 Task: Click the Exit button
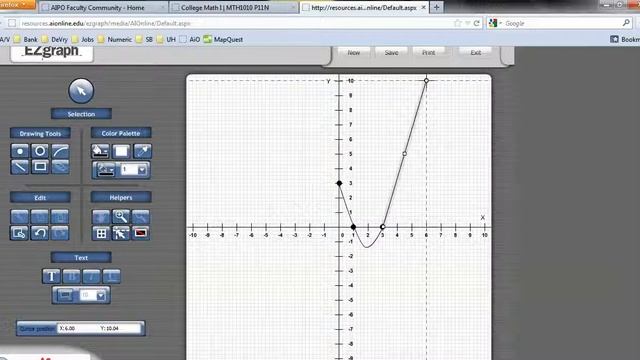[476, 53]
